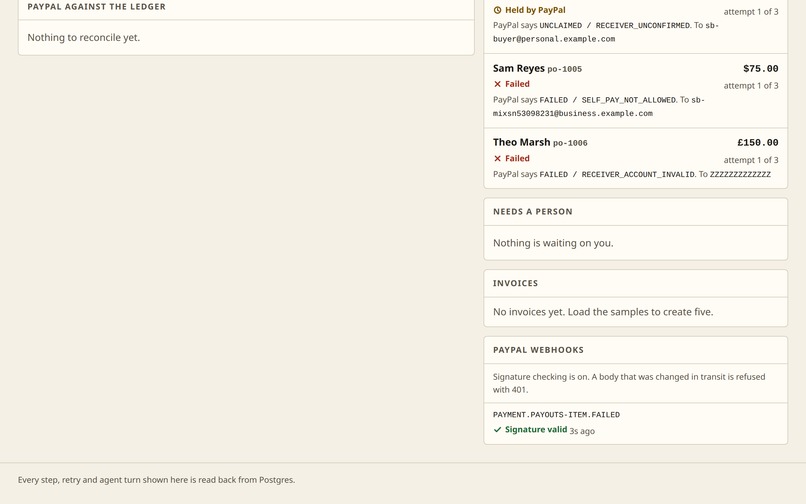Click the PAYMENT.PAYOUTS-ITEM.FAILED event name
Image resolution: width=806 pixels, height=504 pixels.
coord(556,415)
